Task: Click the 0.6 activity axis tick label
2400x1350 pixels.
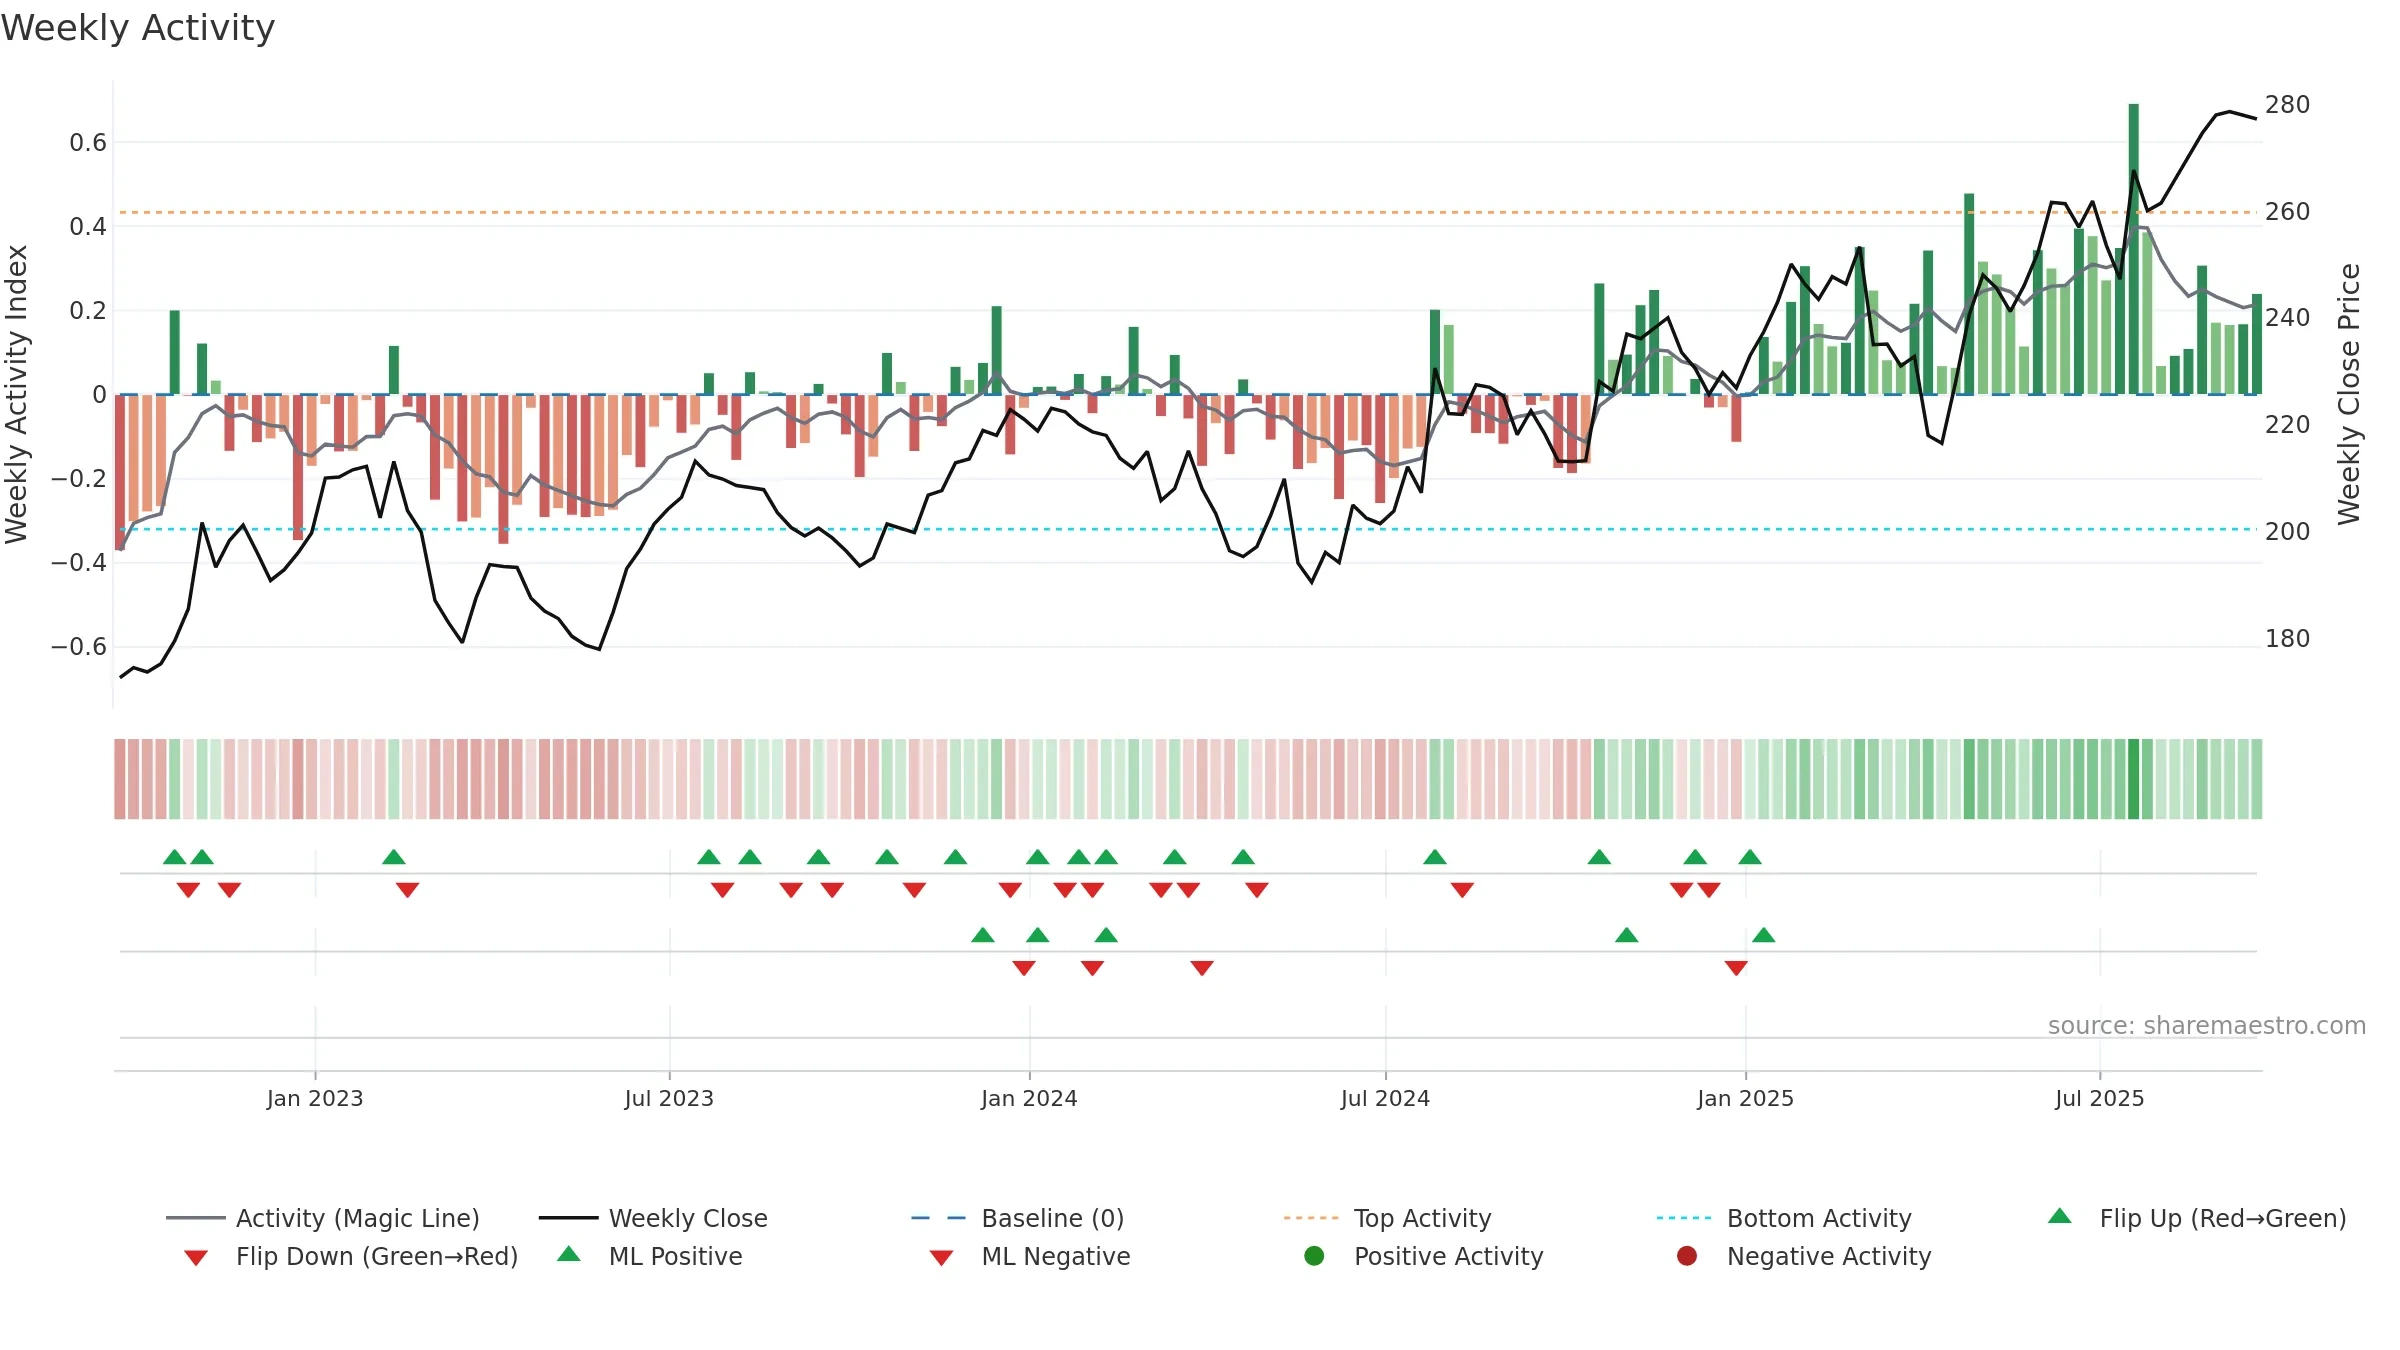Action: pos(88,143)
